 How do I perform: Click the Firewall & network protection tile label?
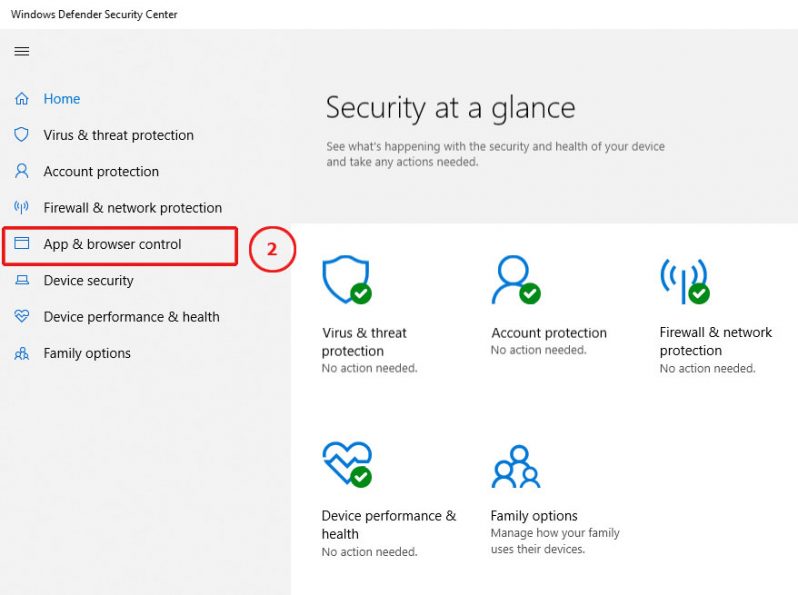coord(715,341)
